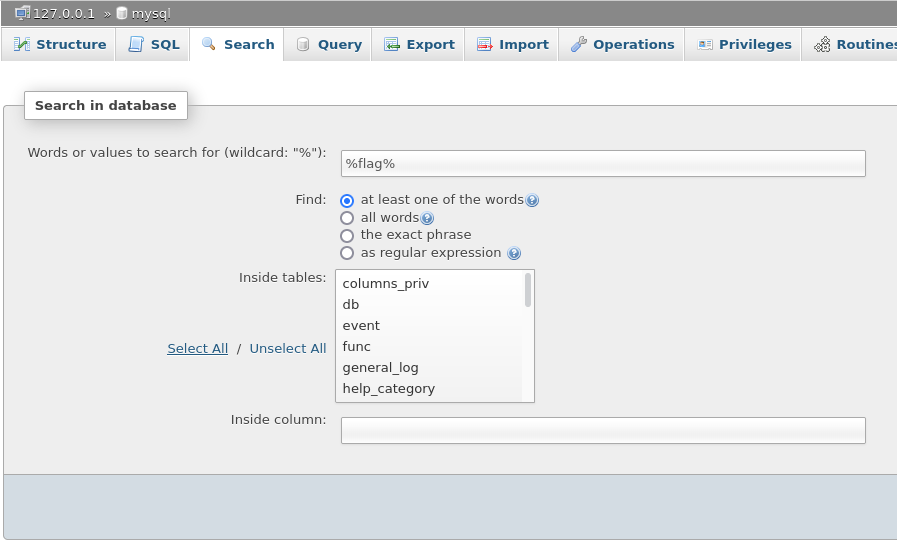897x541 pixels.
Task: Open help for 'at least one of the words'
Action: click(532, 200)
